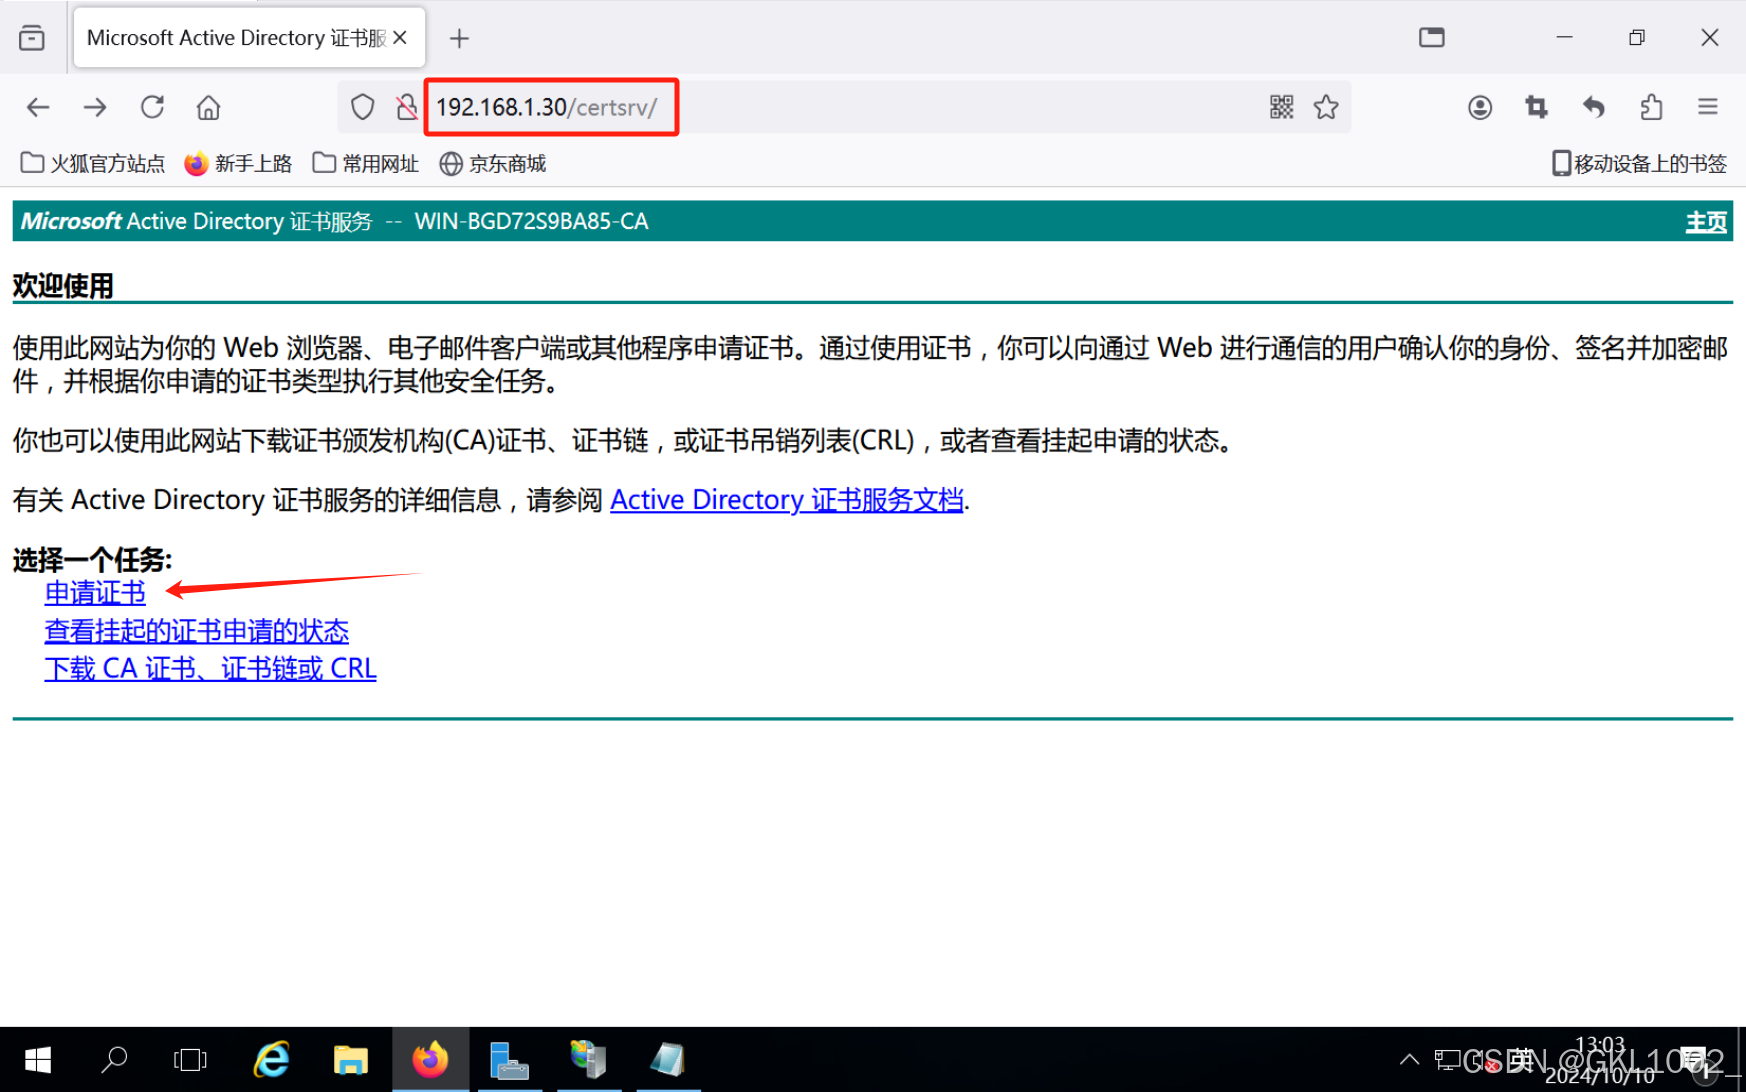Open the extensions puzzle icon
This screenshot has height=1092, width=1746.
pyautogui.click(x=1651, y=107)
